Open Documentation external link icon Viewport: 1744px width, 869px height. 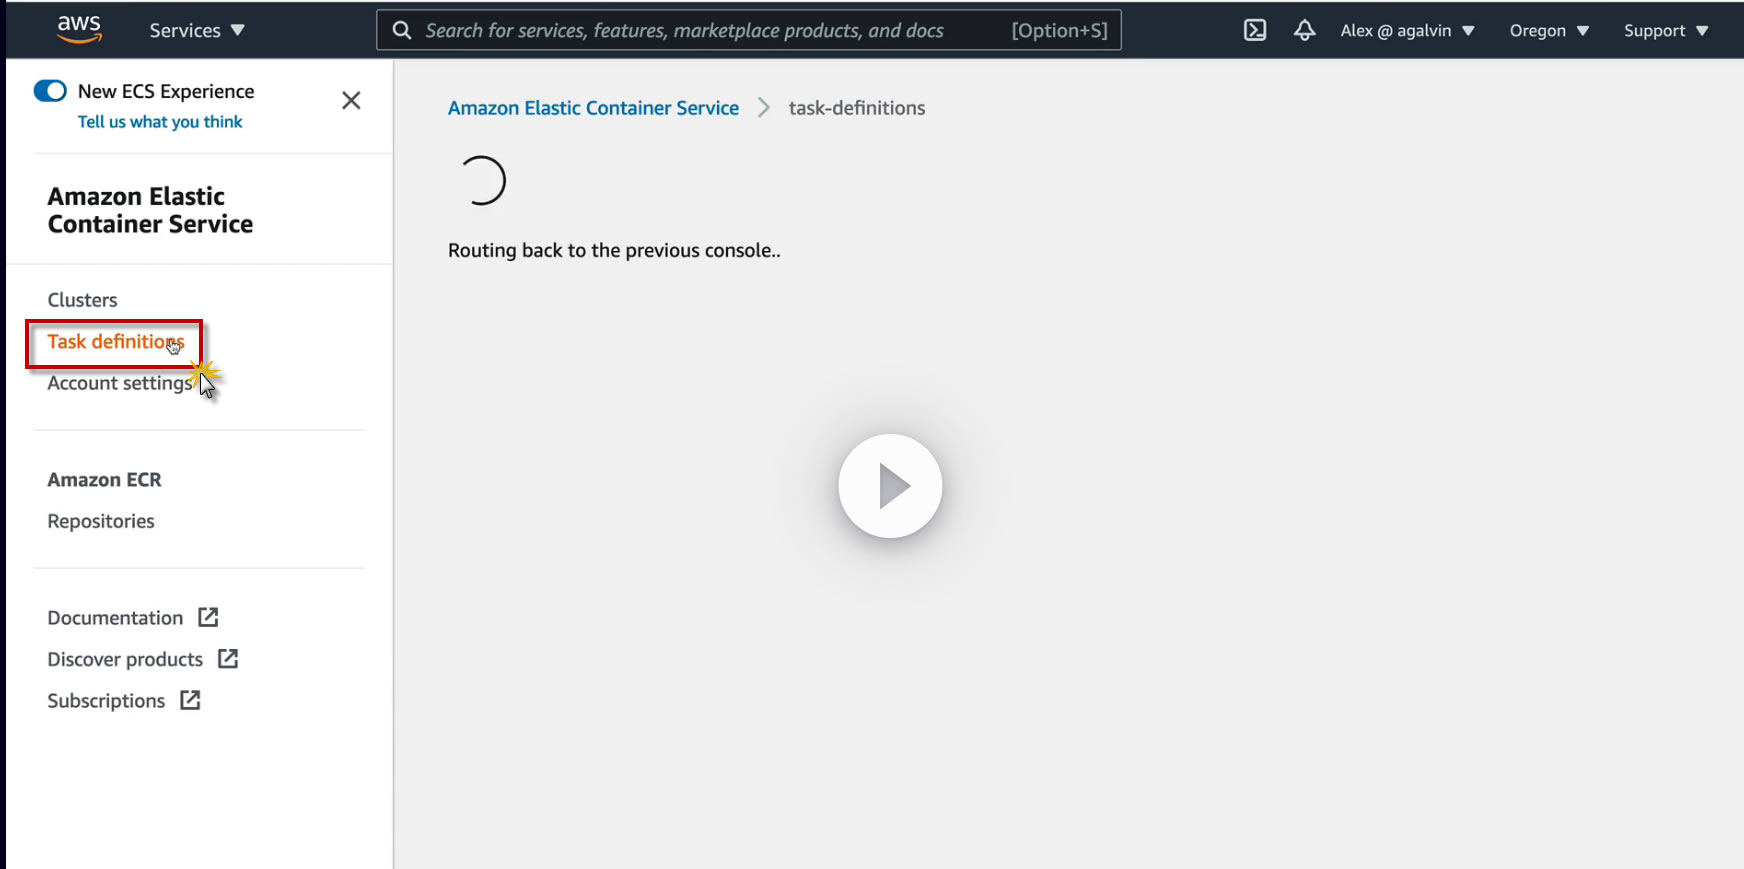tap(208, 617)
